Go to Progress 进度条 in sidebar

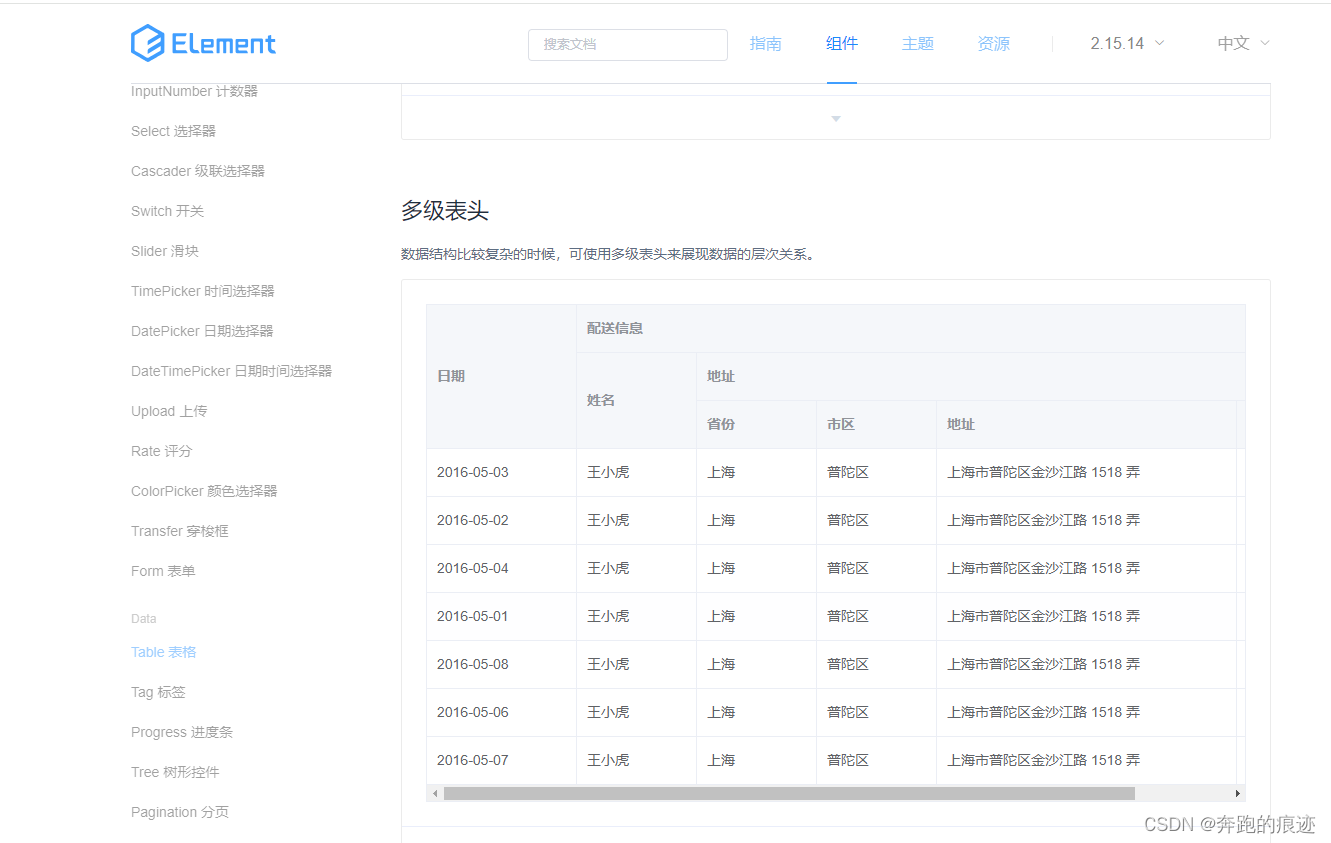click(182, 732)
